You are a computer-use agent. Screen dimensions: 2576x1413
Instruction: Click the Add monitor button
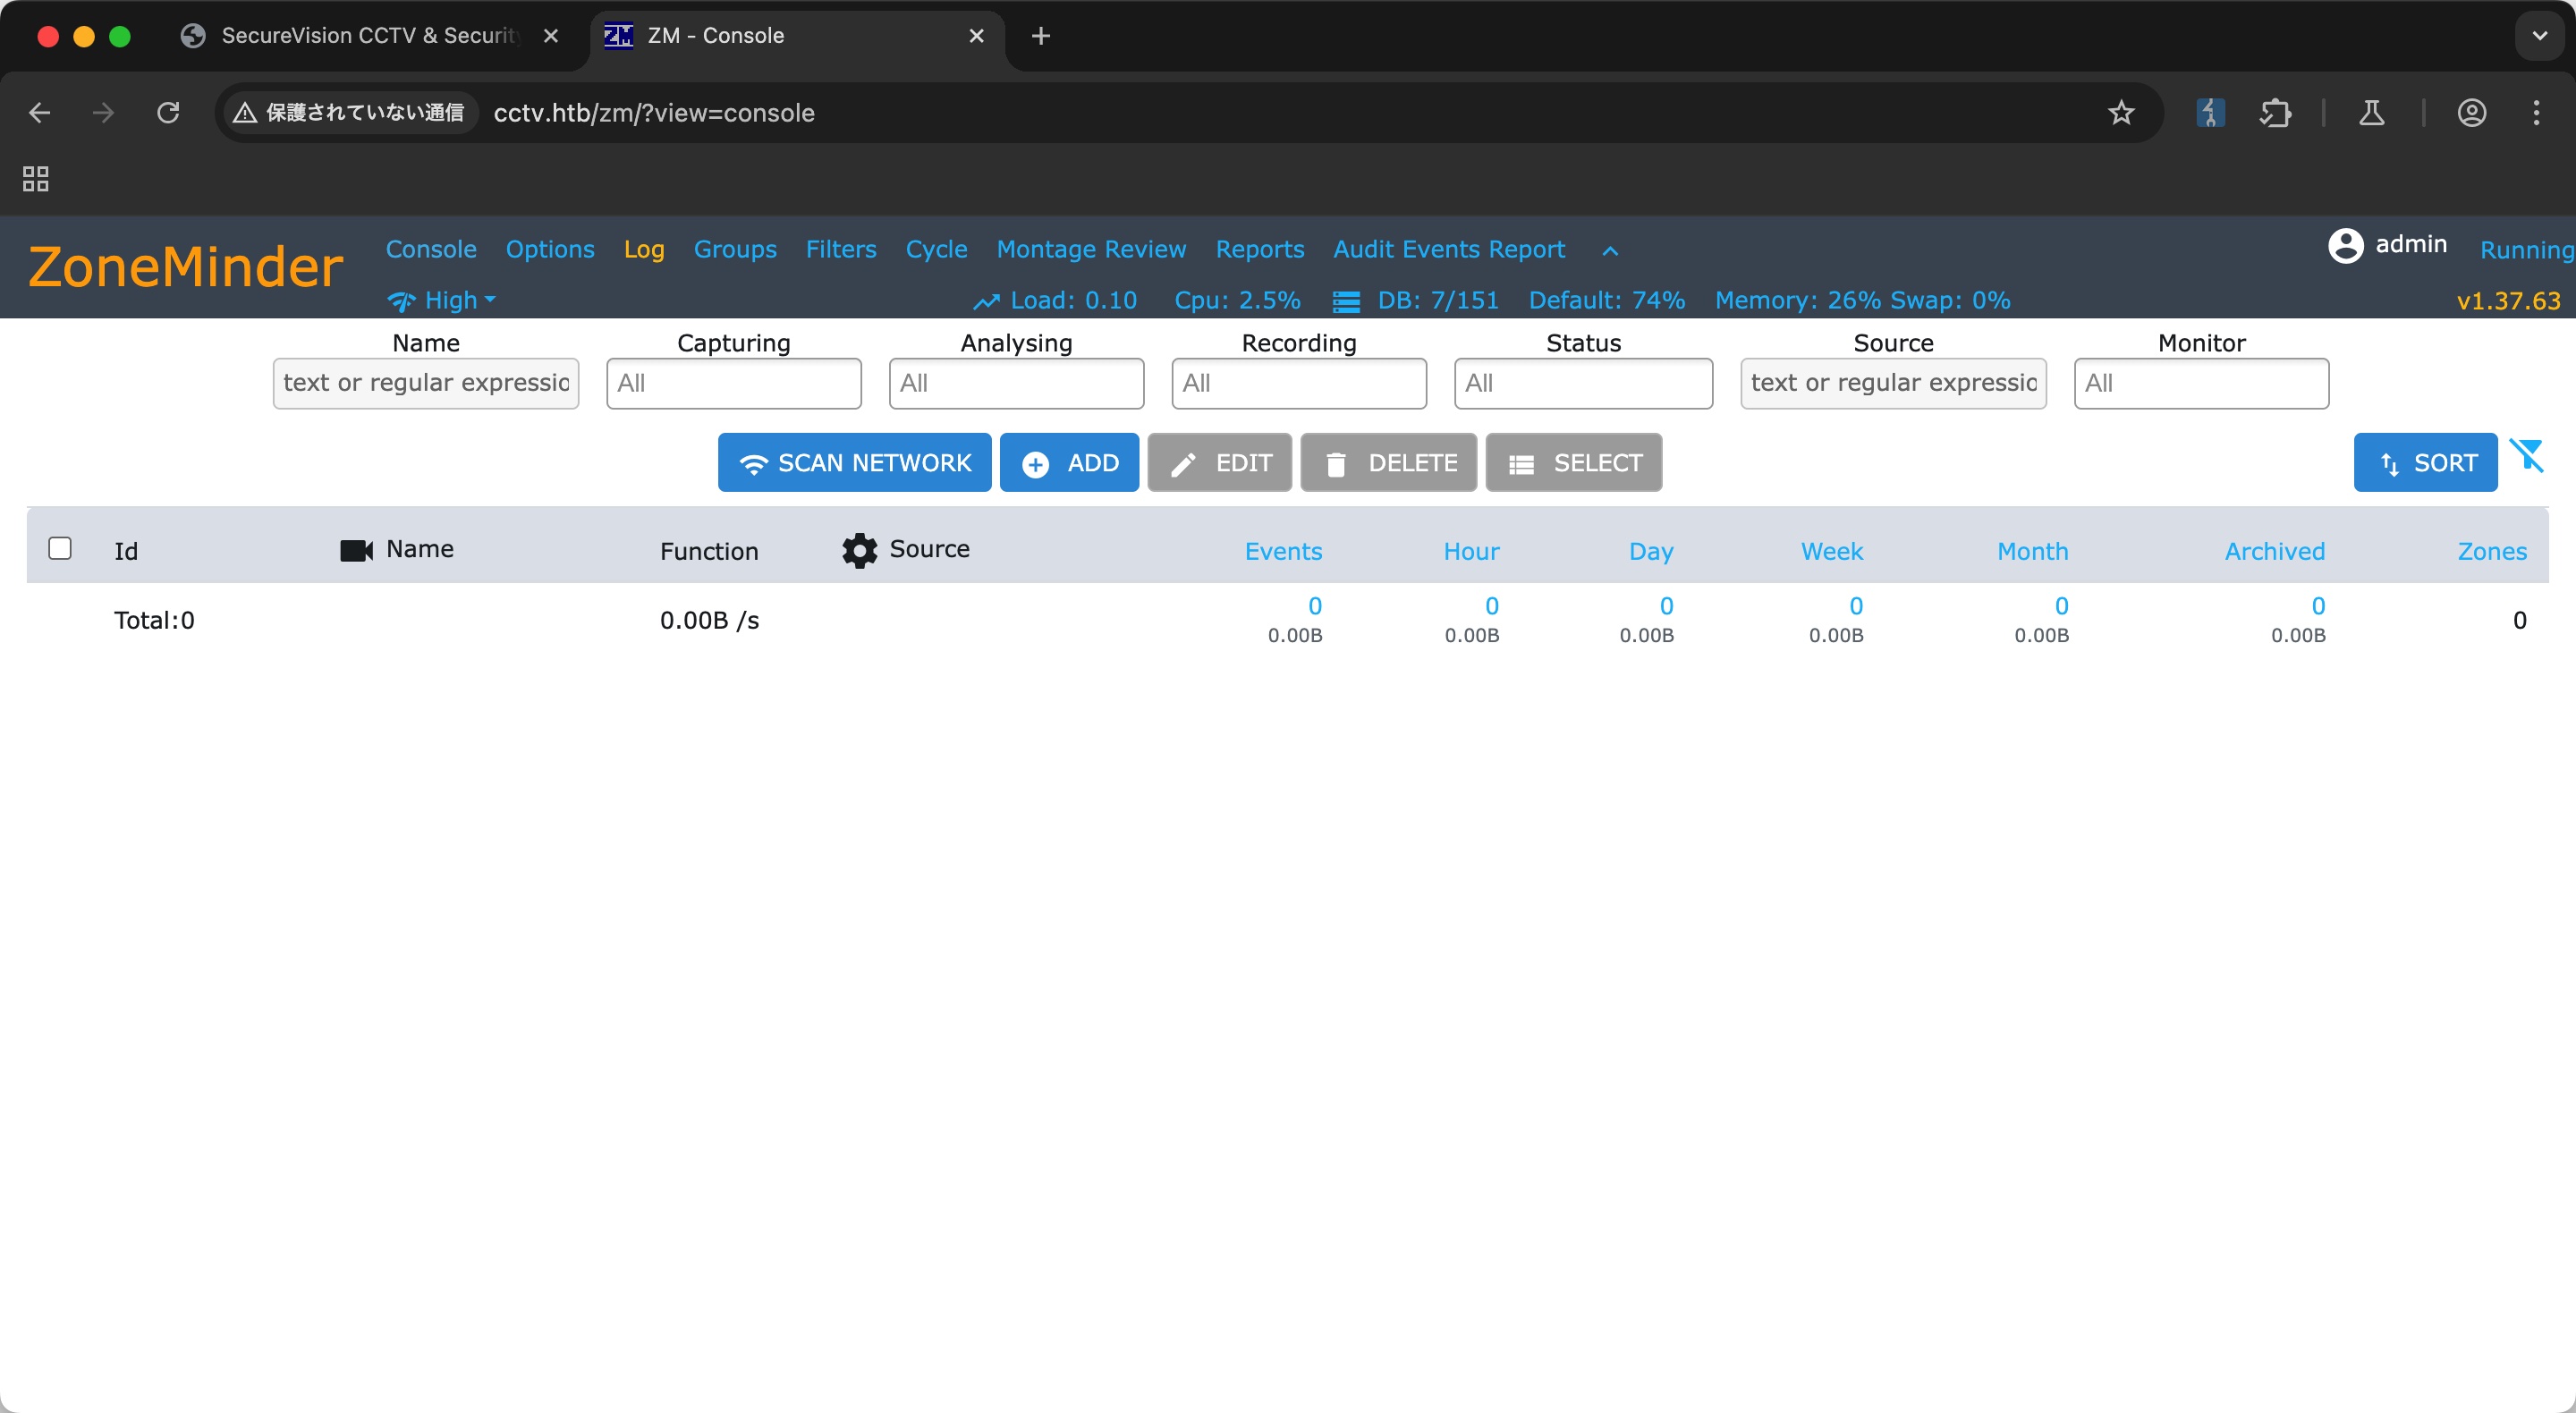[1069, 462]
